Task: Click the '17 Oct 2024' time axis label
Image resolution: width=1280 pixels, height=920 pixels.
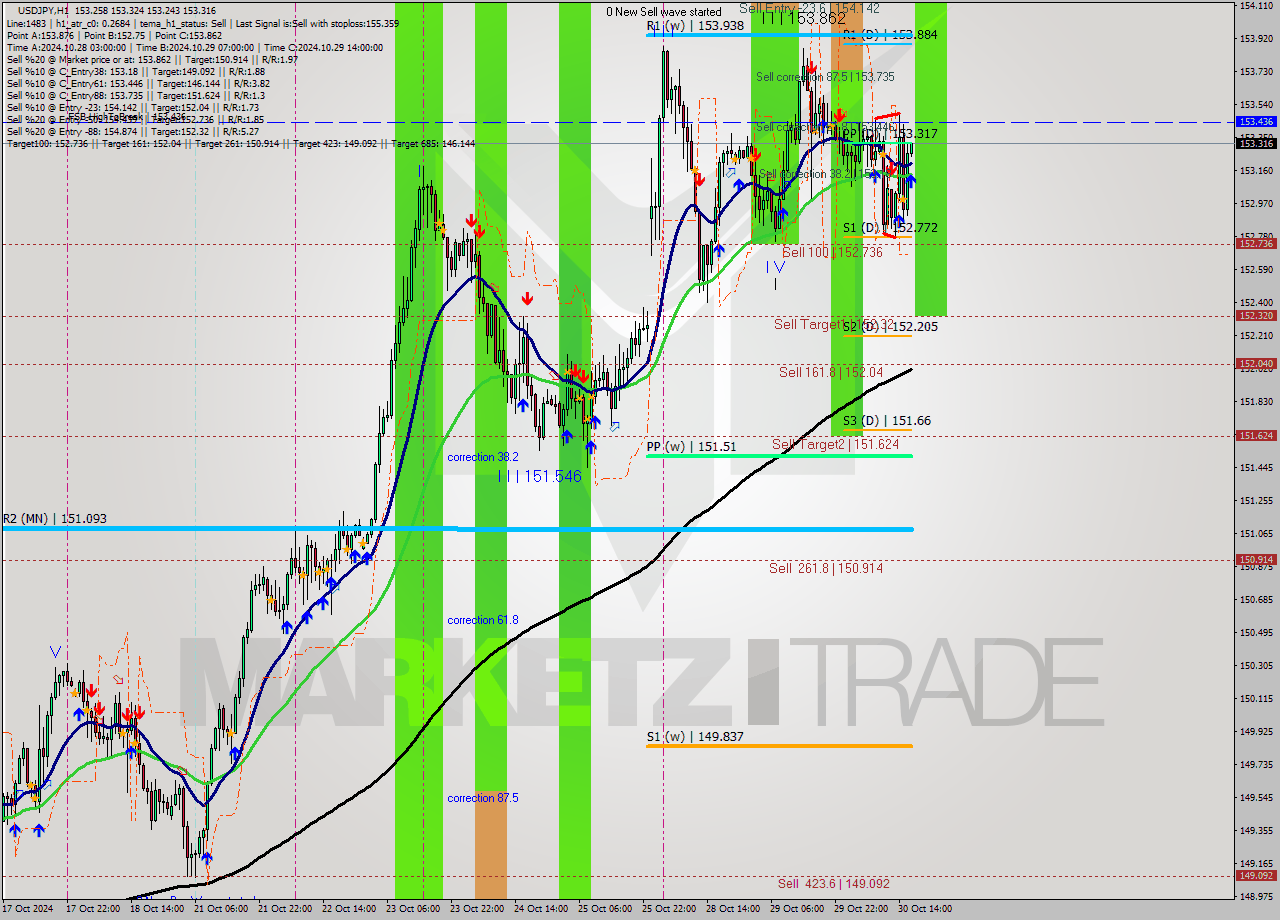Action: tap(28, 909)
